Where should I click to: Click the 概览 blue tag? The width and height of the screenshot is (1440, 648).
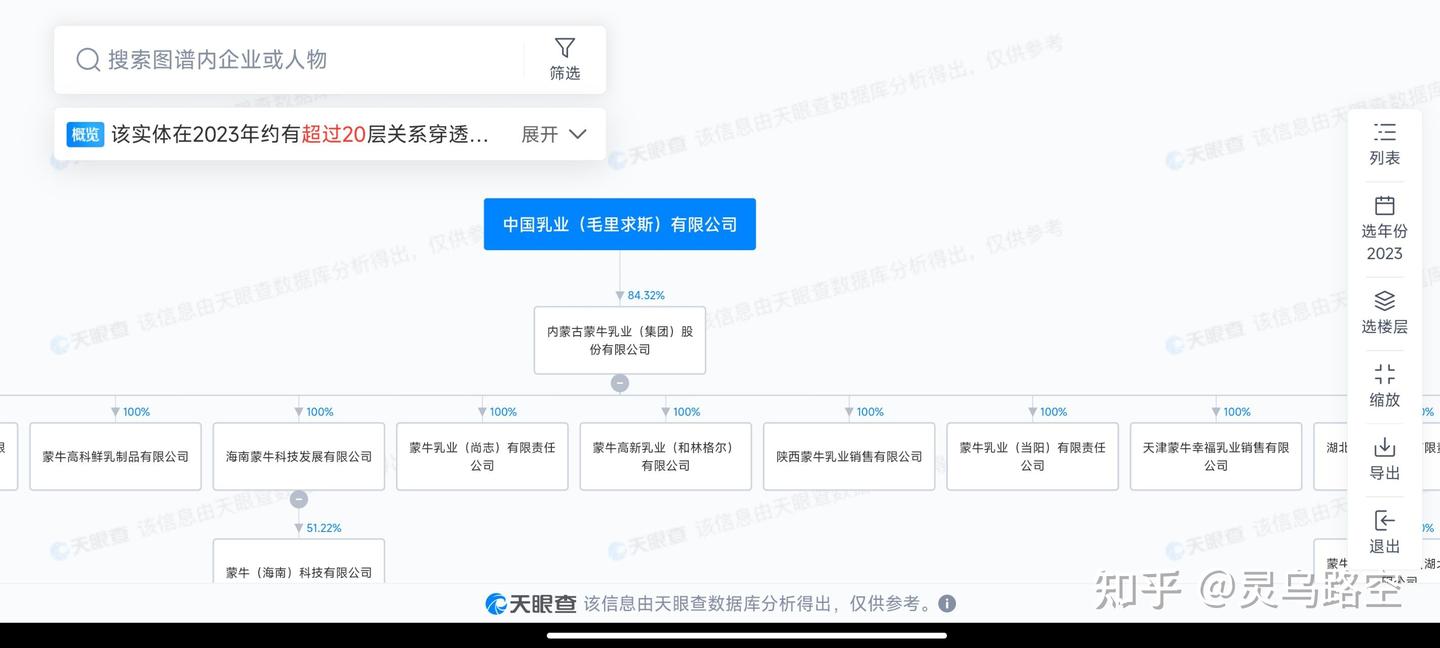85,134
